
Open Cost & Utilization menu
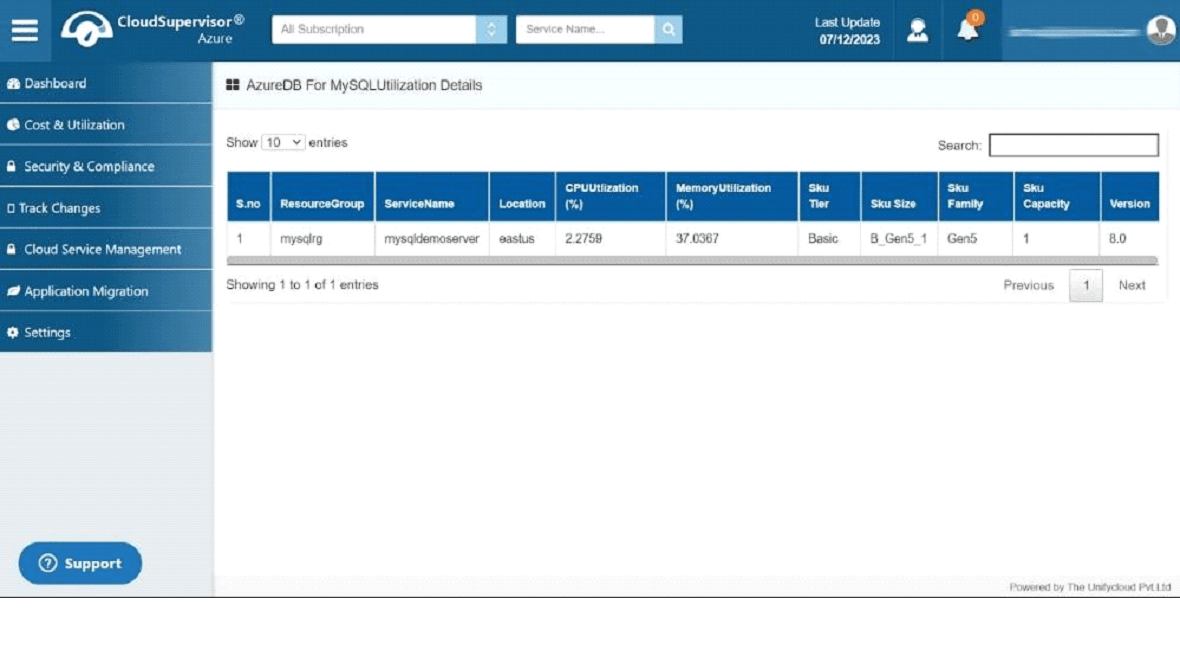pos(105,124)
